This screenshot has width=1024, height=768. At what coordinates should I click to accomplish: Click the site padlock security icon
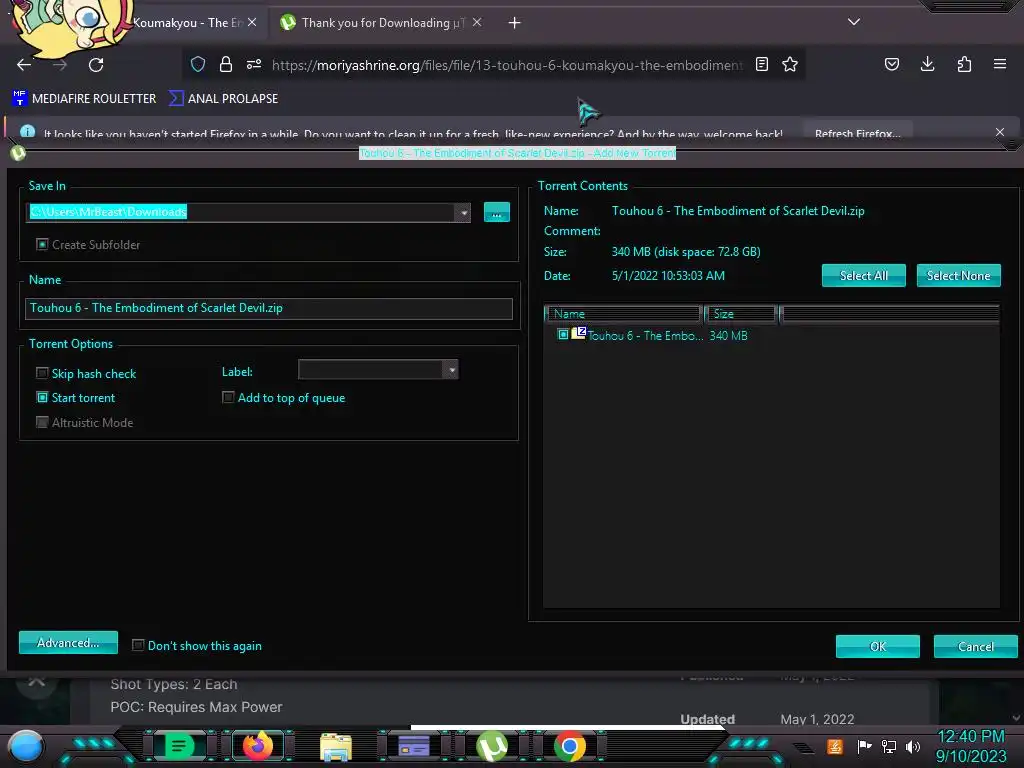226,64
